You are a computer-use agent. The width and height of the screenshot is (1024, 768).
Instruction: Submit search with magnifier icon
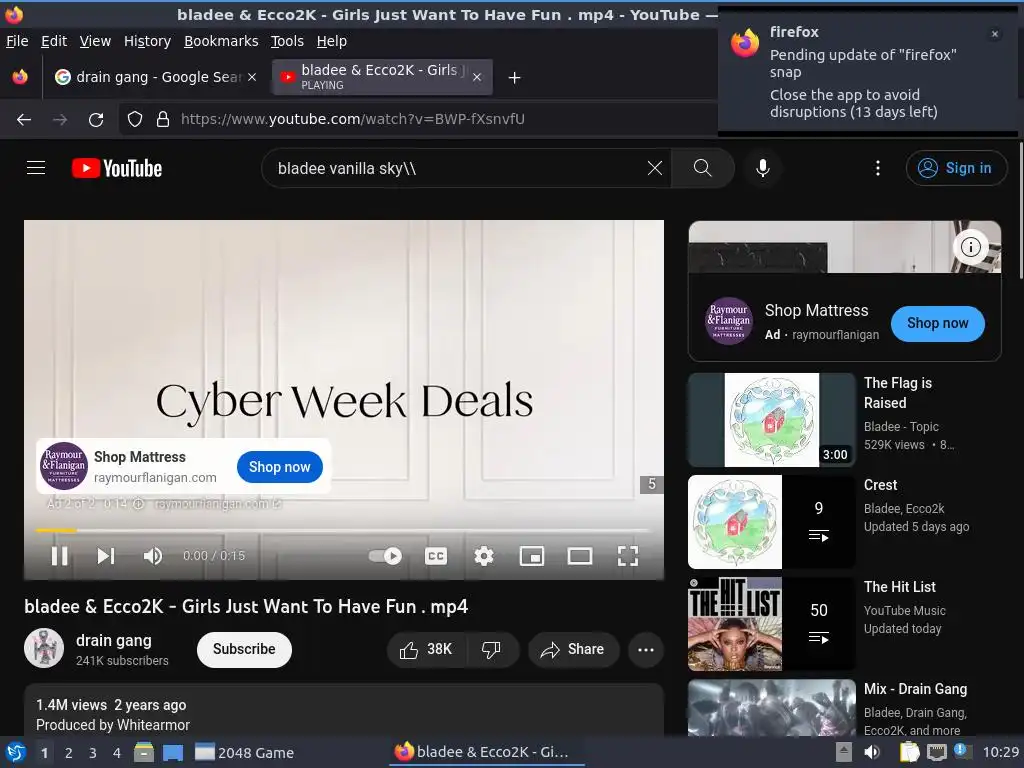coord(703,168)
